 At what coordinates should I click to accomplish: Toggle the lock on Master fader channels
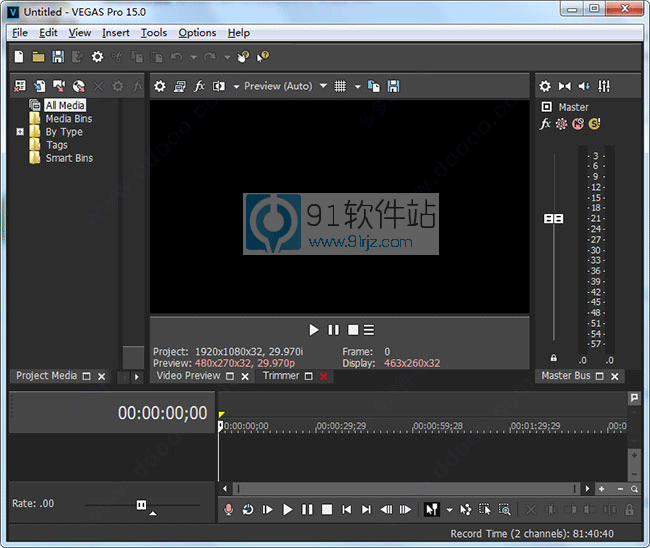pyautogui.click(x=553, y=358)
